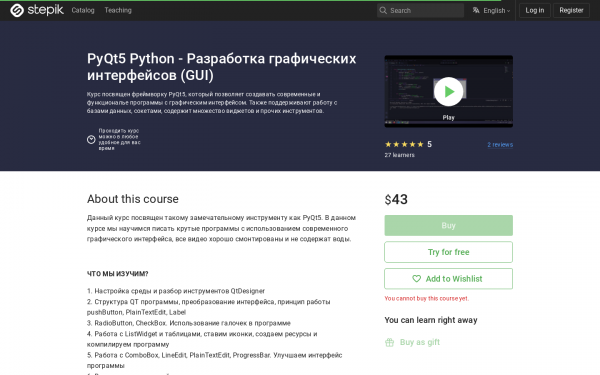
Task: Click the five-star rating
Action: (404, 144)
